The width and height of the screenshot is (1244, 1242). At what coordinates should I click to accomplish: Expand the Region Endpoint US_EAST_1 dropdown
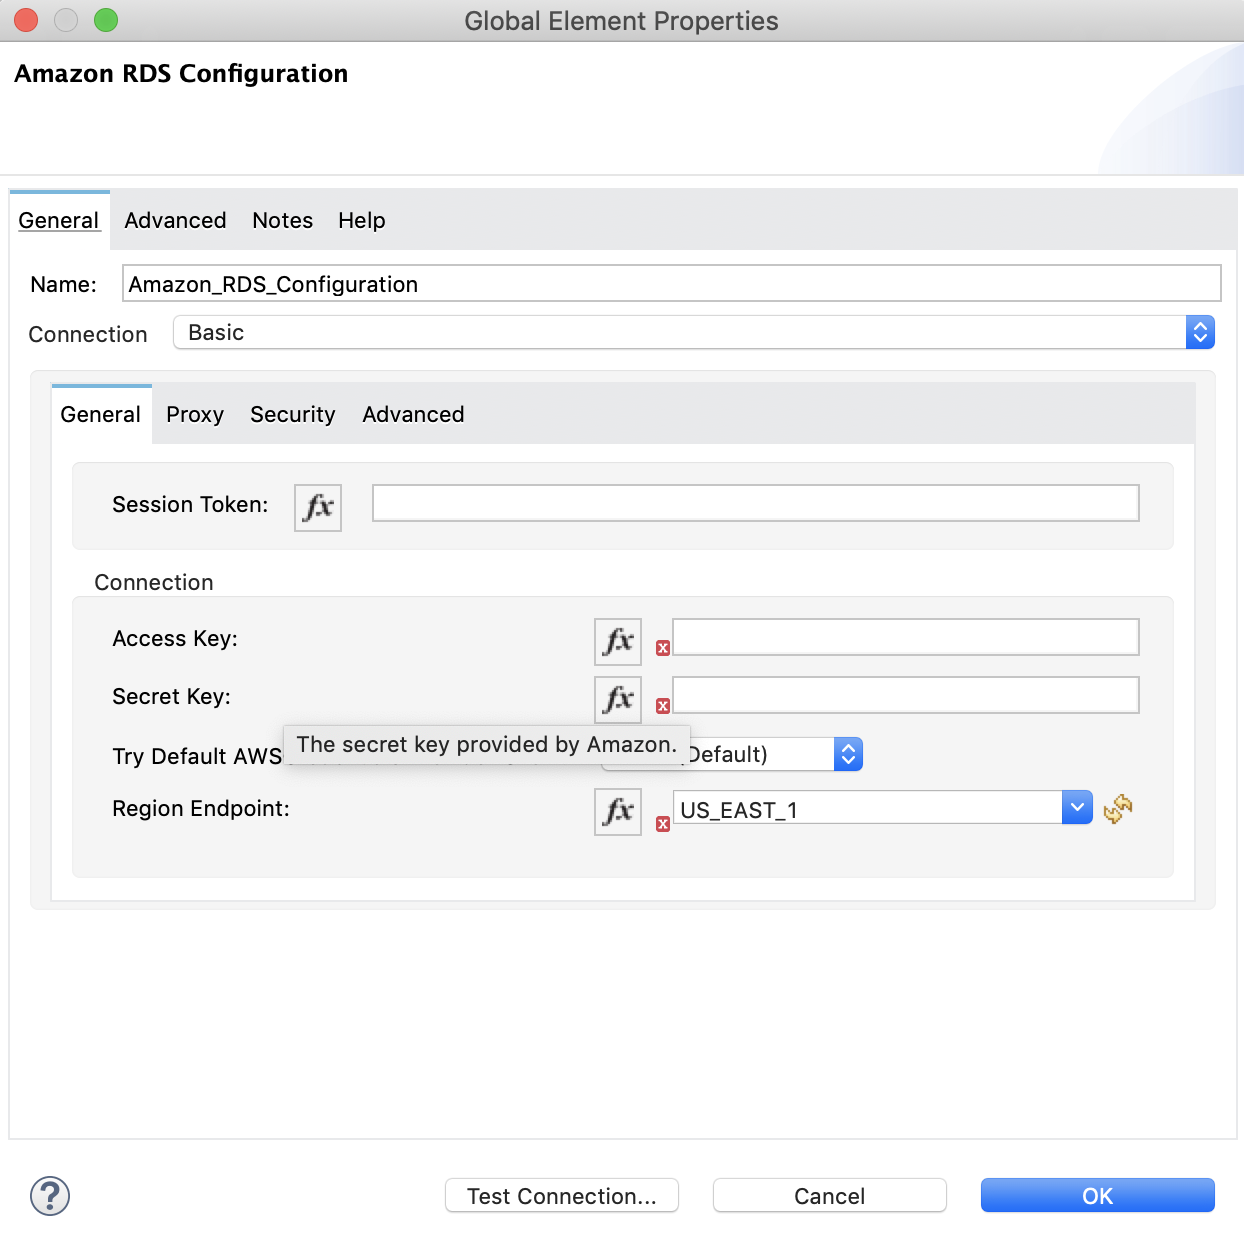(1077, 807)
